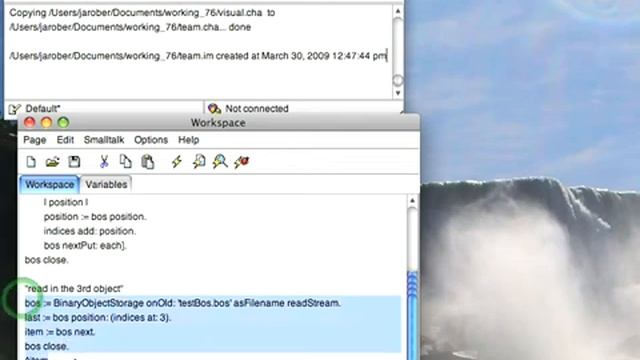Open the Help menu
640x360 pixels.
tap(189, 140)
